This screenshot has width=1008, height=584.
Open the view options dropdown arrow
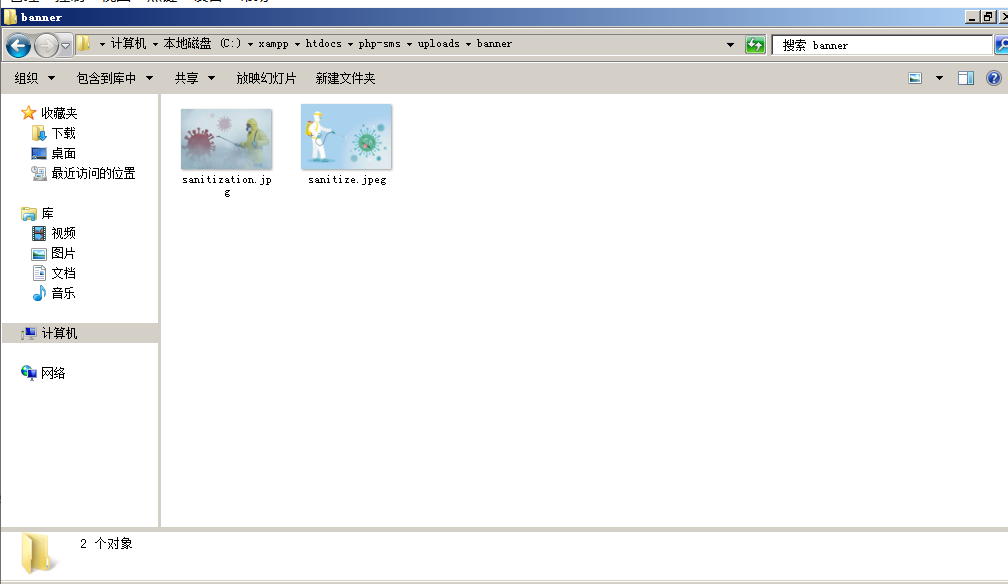(x=939, y=78)
